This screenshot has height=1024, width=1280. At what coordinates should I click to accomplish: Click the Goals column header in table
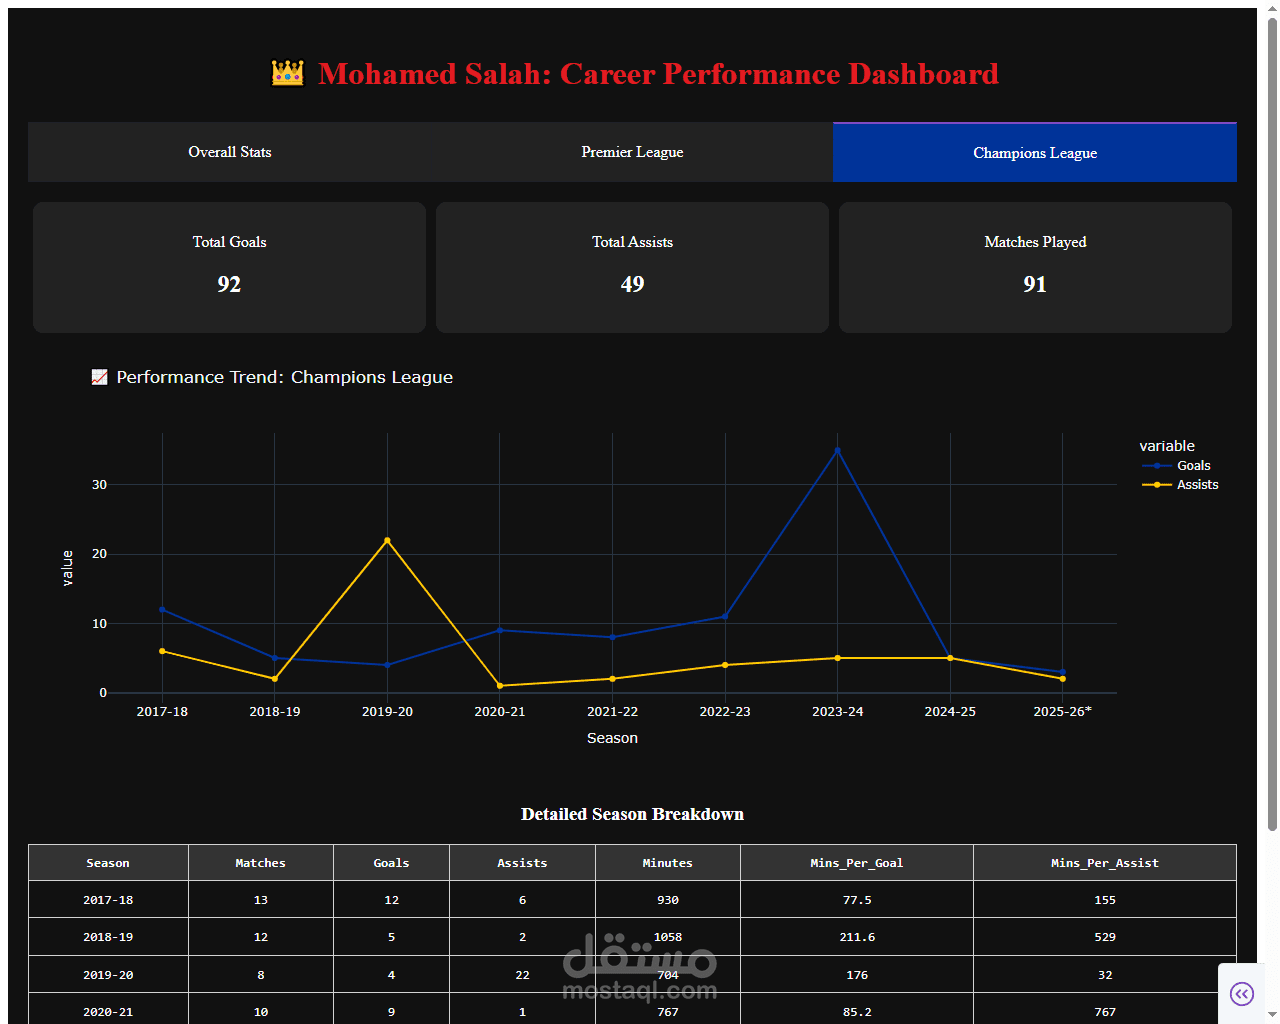391,863
